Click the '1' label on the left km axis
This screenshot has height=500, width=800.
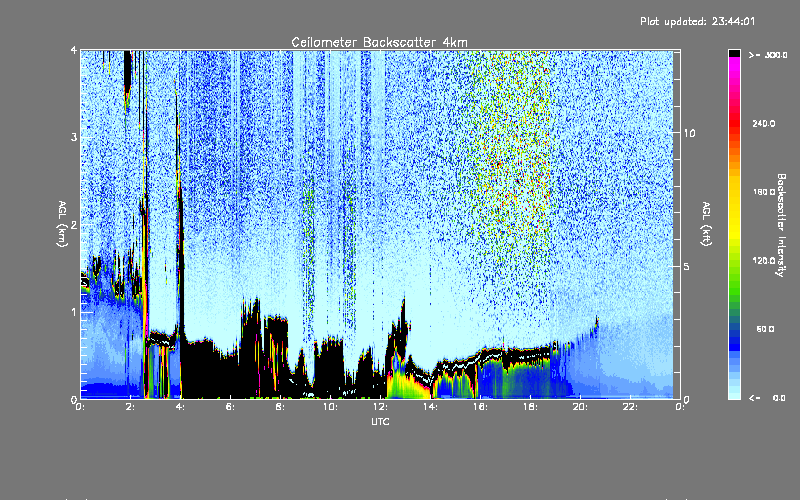[74, 312]
